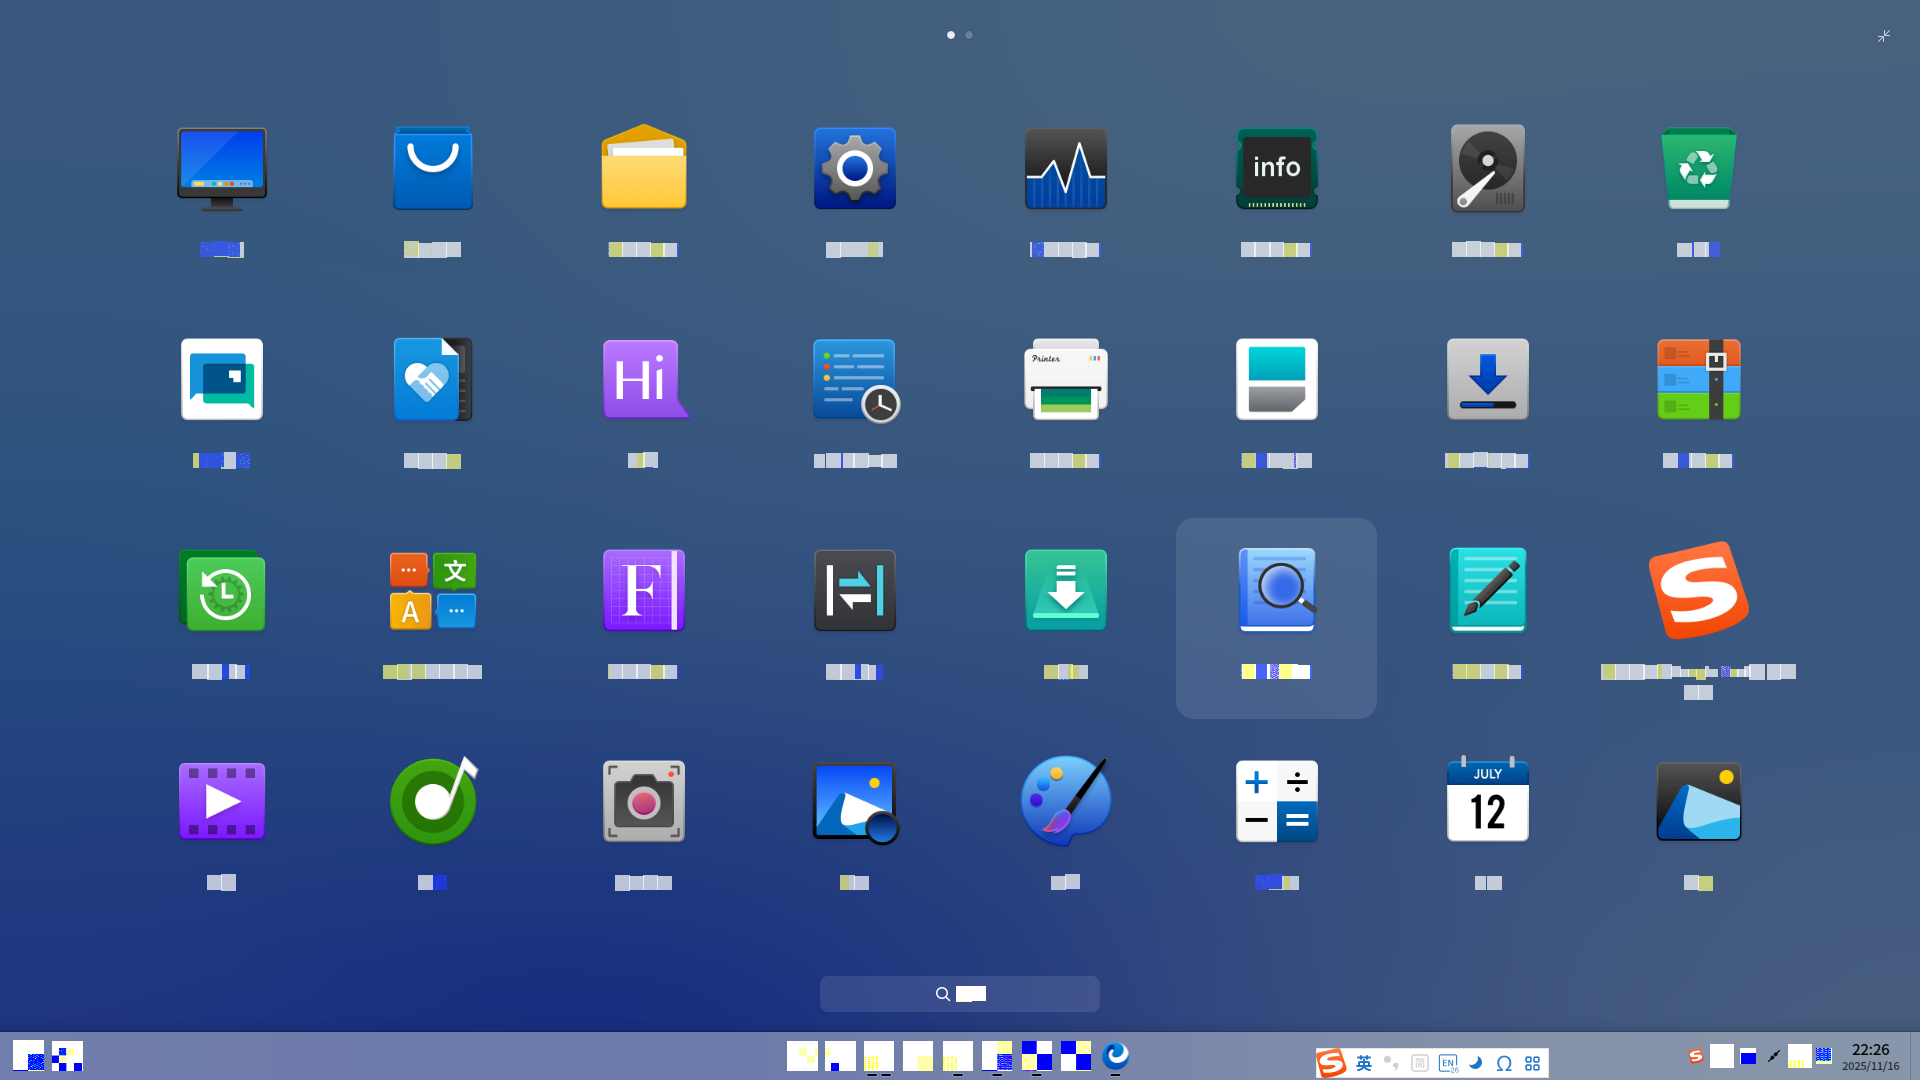Launch the Album mountain picture icon
Viewport: 1920px width, 1080px height.
1698,801
